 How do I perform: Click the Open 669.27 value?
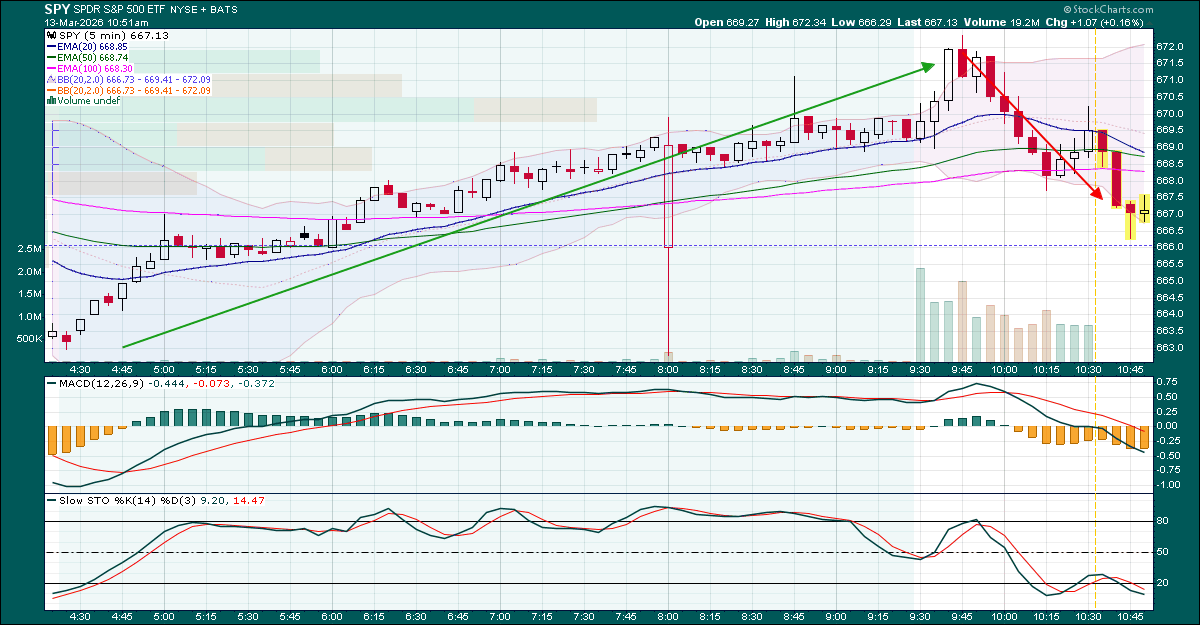725,21
